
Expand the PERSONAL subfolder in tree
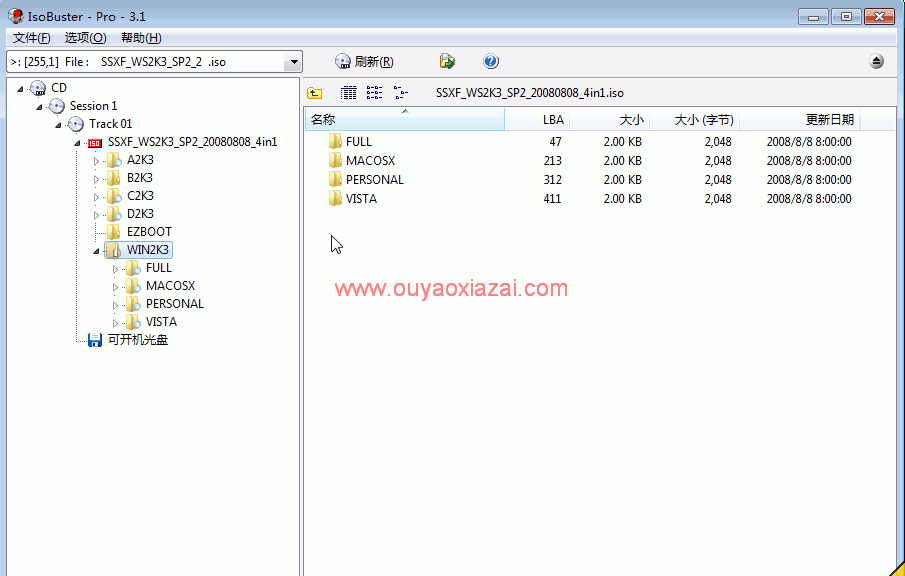(115, 305)
